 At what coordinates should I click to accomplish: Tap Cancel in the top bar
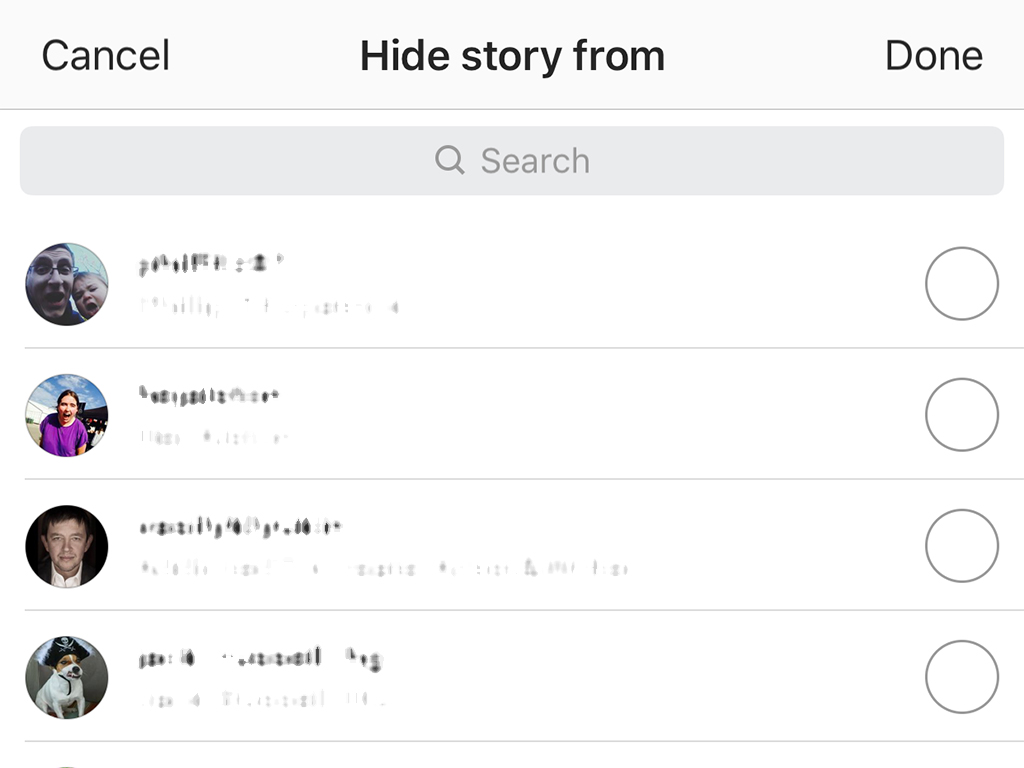[x=105, y=55]
